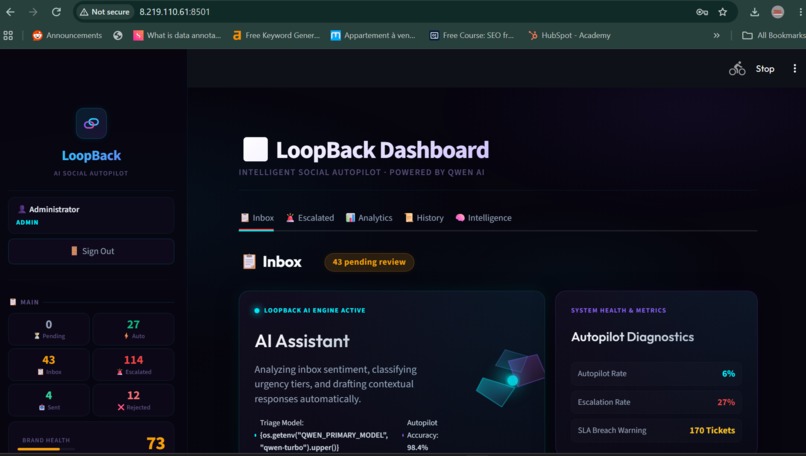
Task: Click the Brand Health score 73
Action: (155, 443)
